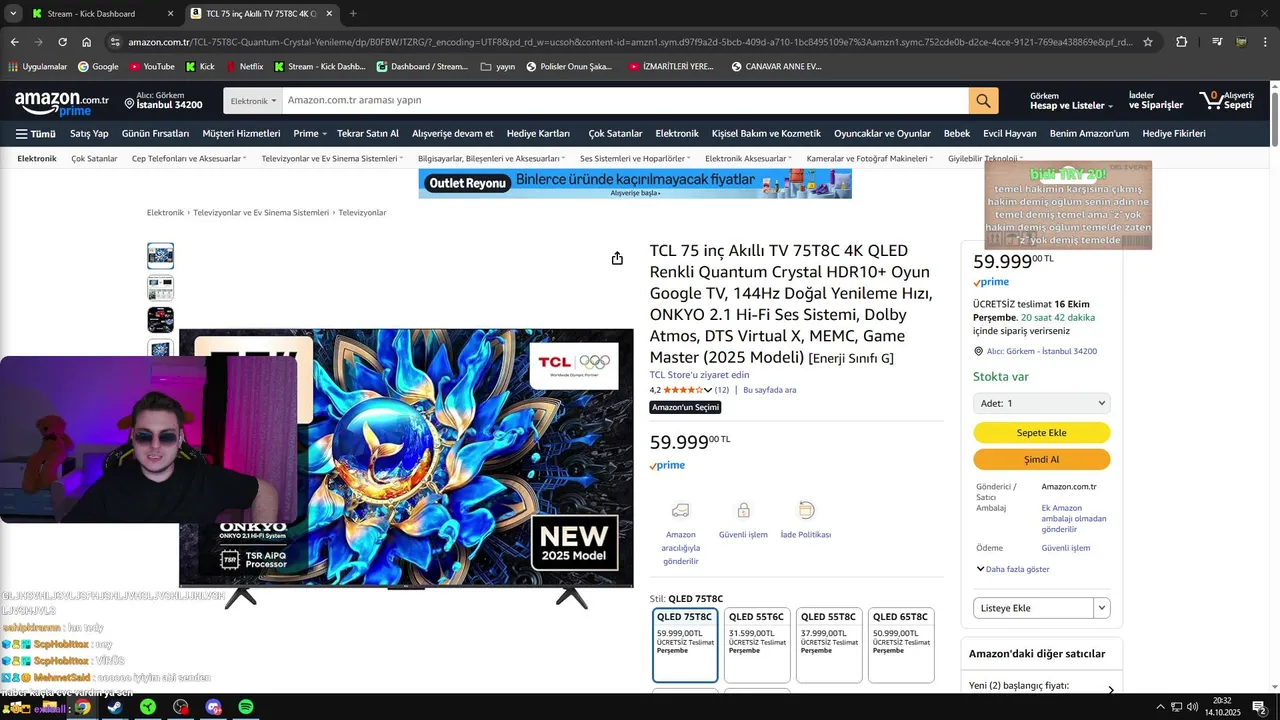
Task: Select style QLED 65T8C option
Action: tap(901, 645)
